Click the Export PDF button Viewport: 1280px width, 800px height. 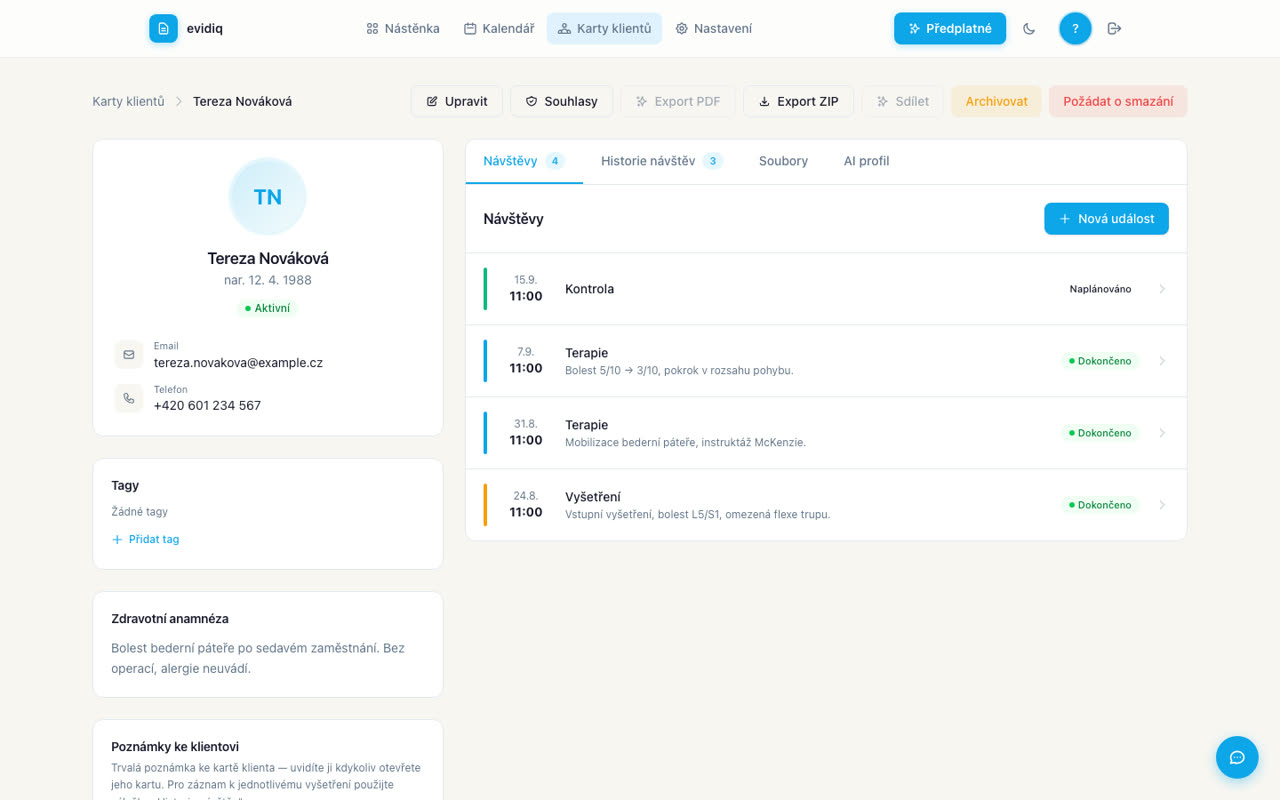pyautogui.click(x=678, y=101)
